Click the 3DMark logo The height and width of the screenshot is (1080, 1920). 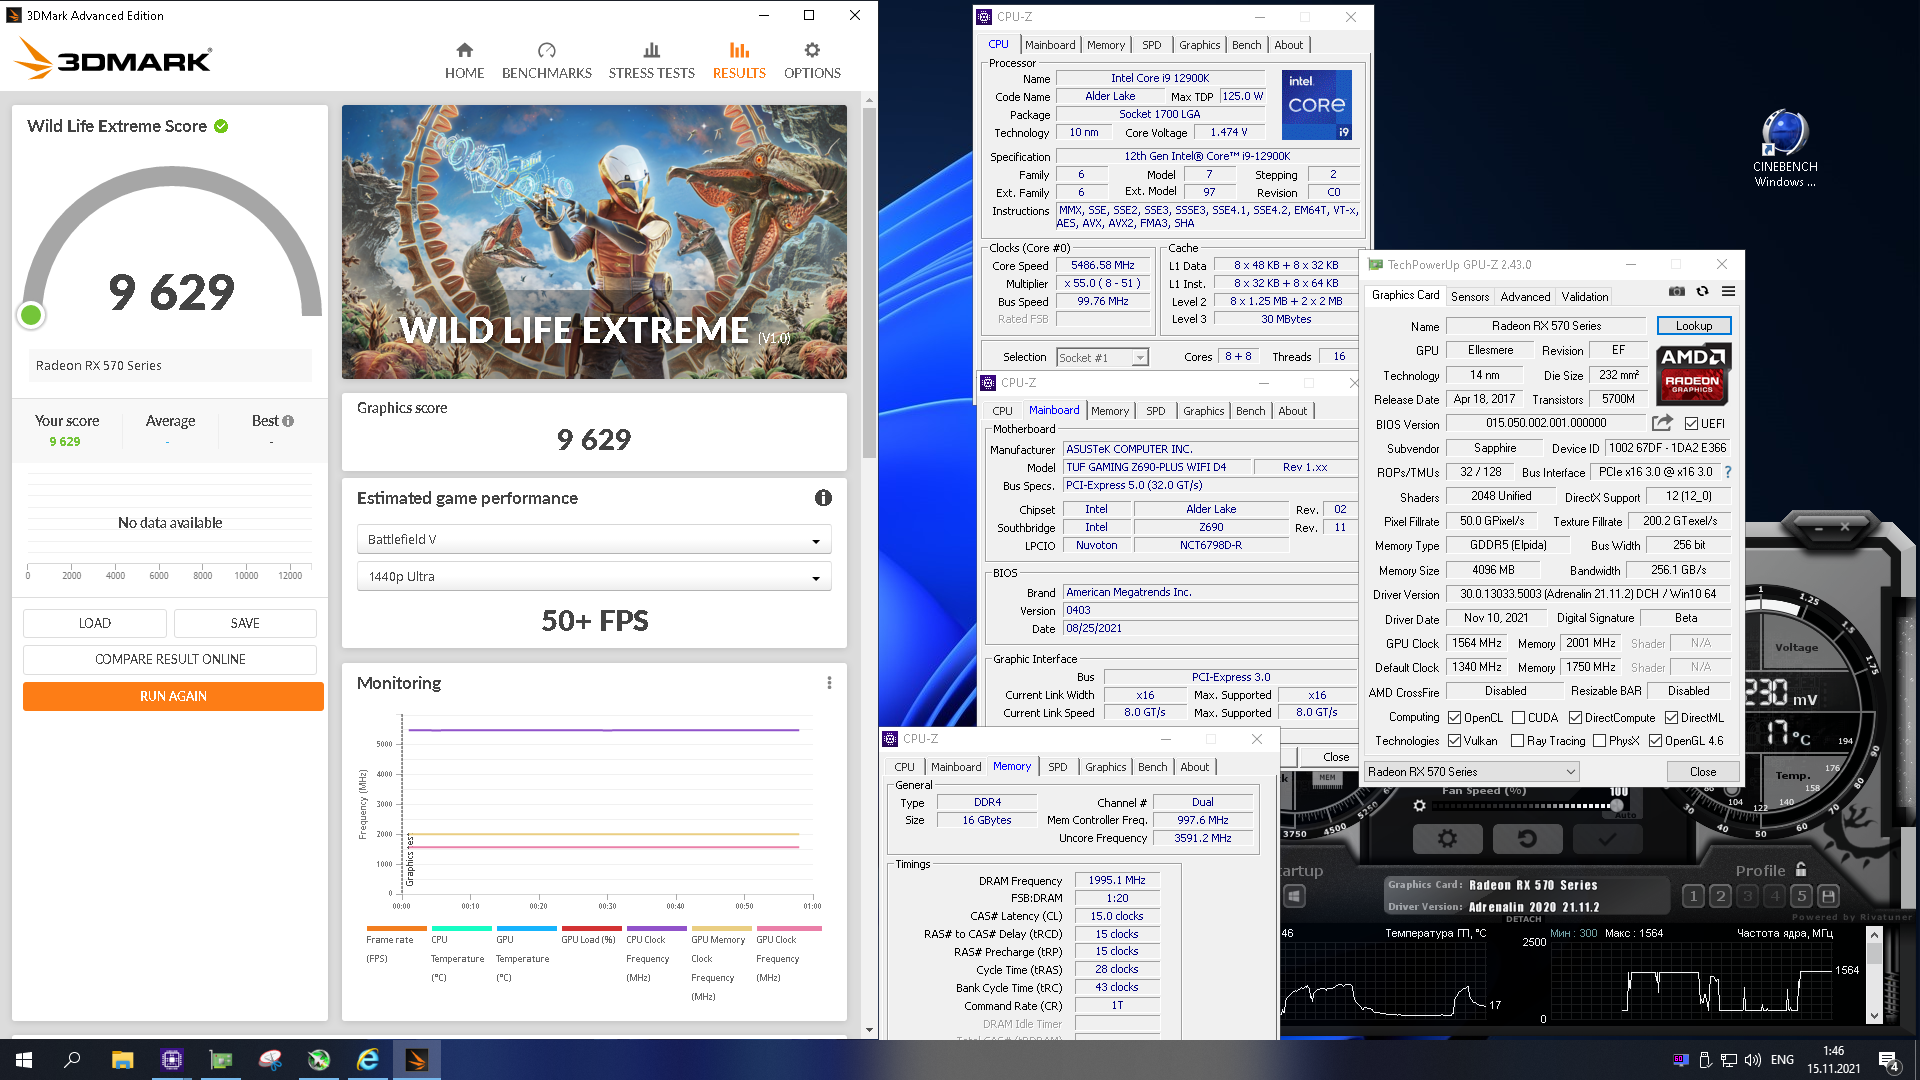click(x=113, y=59)
